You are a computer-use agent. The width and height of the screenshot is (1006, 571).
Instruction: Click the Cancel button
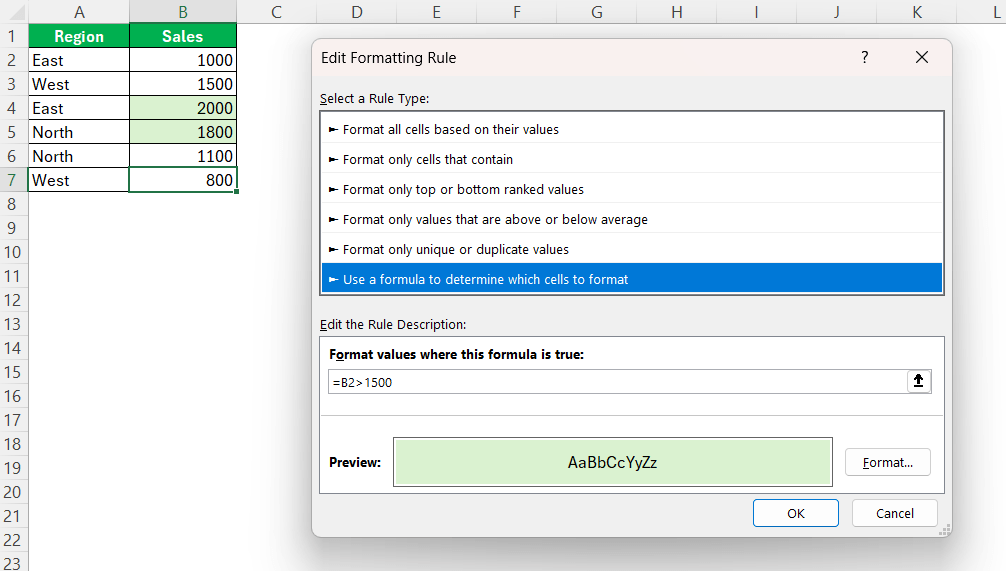pyautogui.click(x=894, y=513)
